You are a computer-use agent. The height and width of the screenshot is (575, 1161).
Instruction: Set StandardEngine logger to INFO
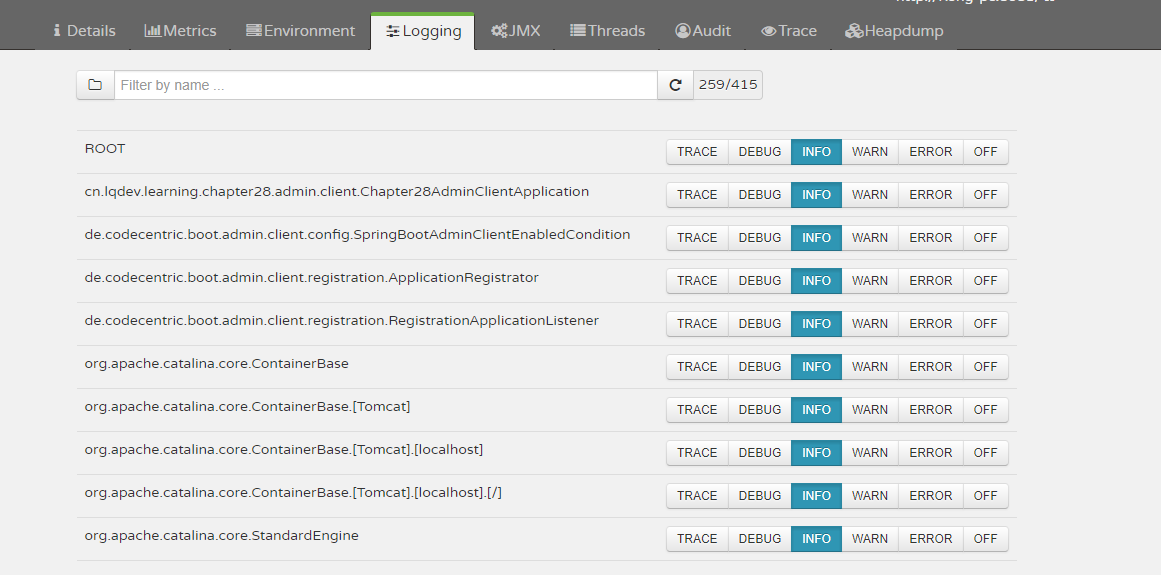point(816,538)
